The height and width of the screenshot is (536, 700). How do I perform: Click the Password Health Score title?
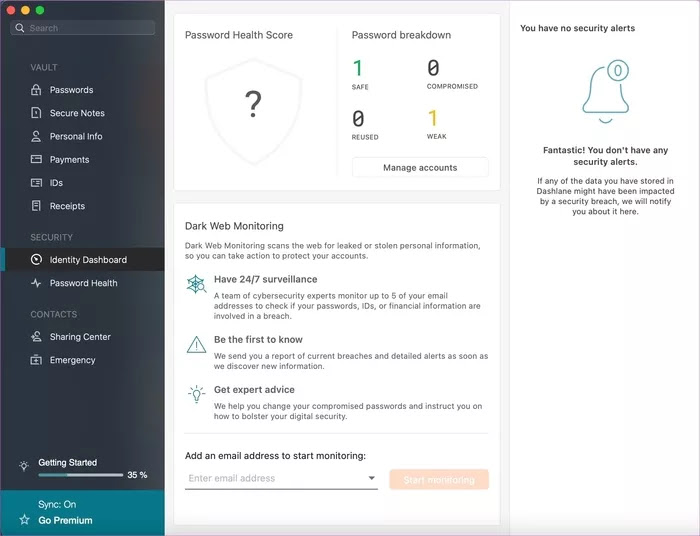point(239,35)
